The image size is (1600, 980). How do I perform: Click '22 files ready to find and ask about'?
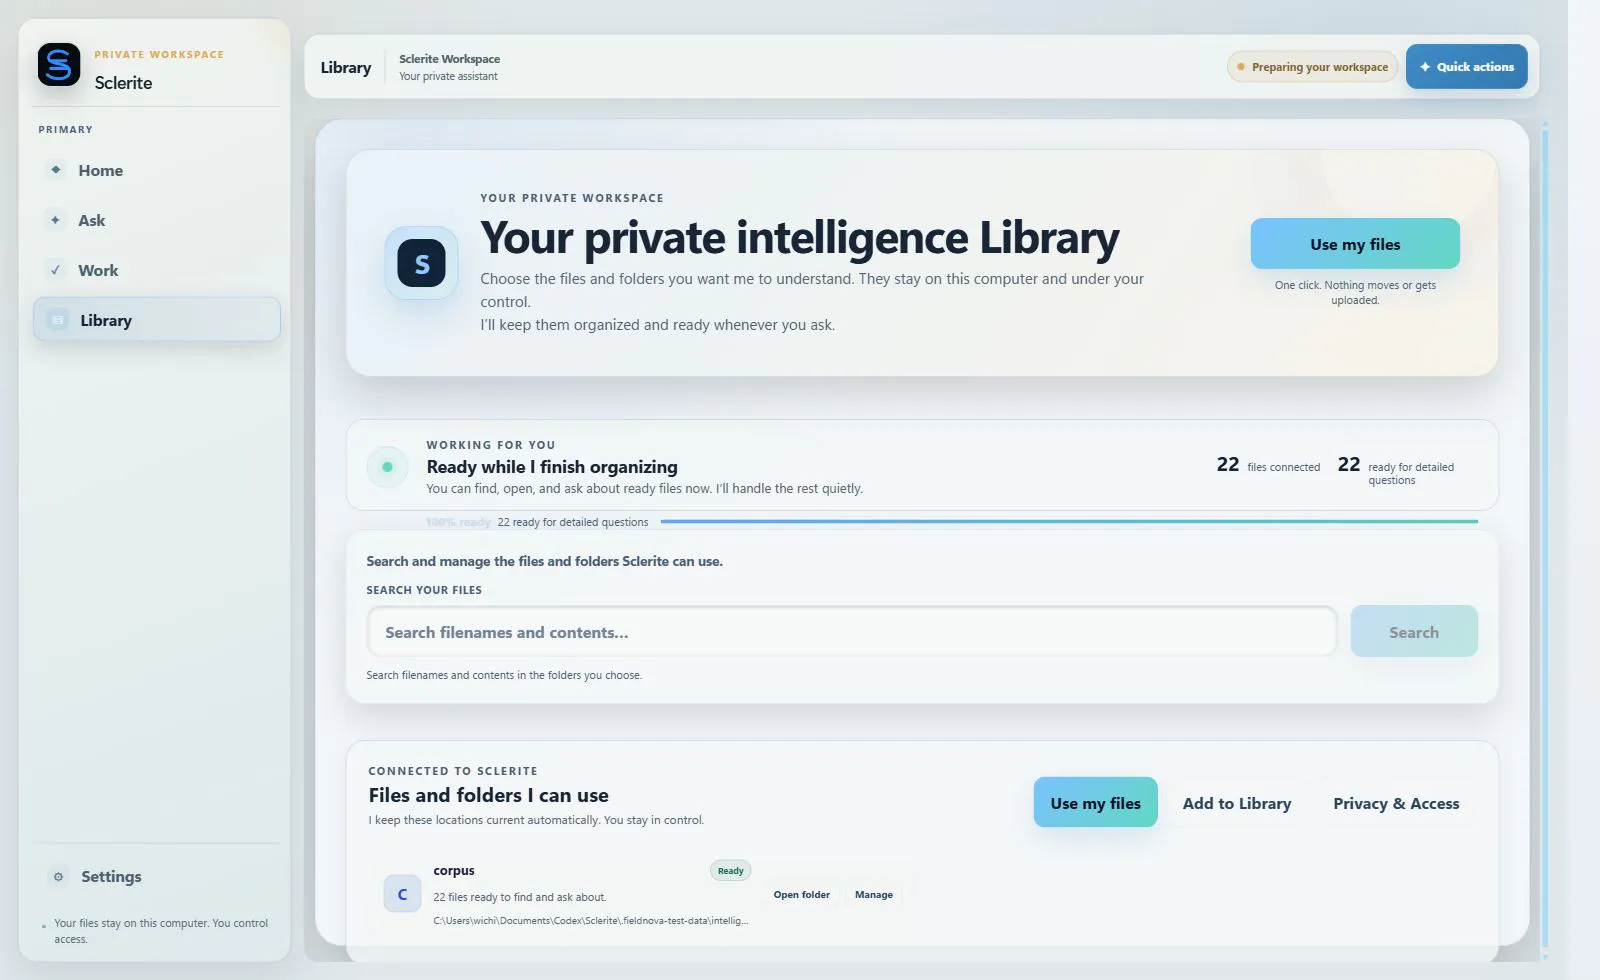click(x=520, y=897)
